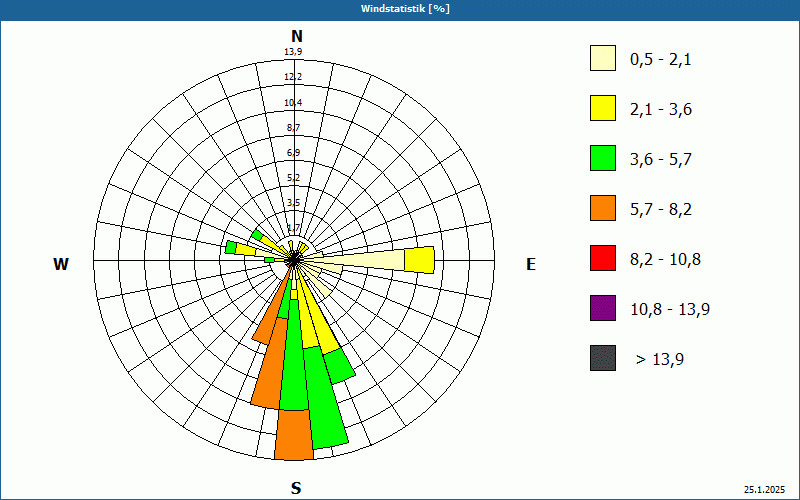Click the 3,5 ring scale label
This screenshot has width=800, height=500.
(x=293, y=203)
